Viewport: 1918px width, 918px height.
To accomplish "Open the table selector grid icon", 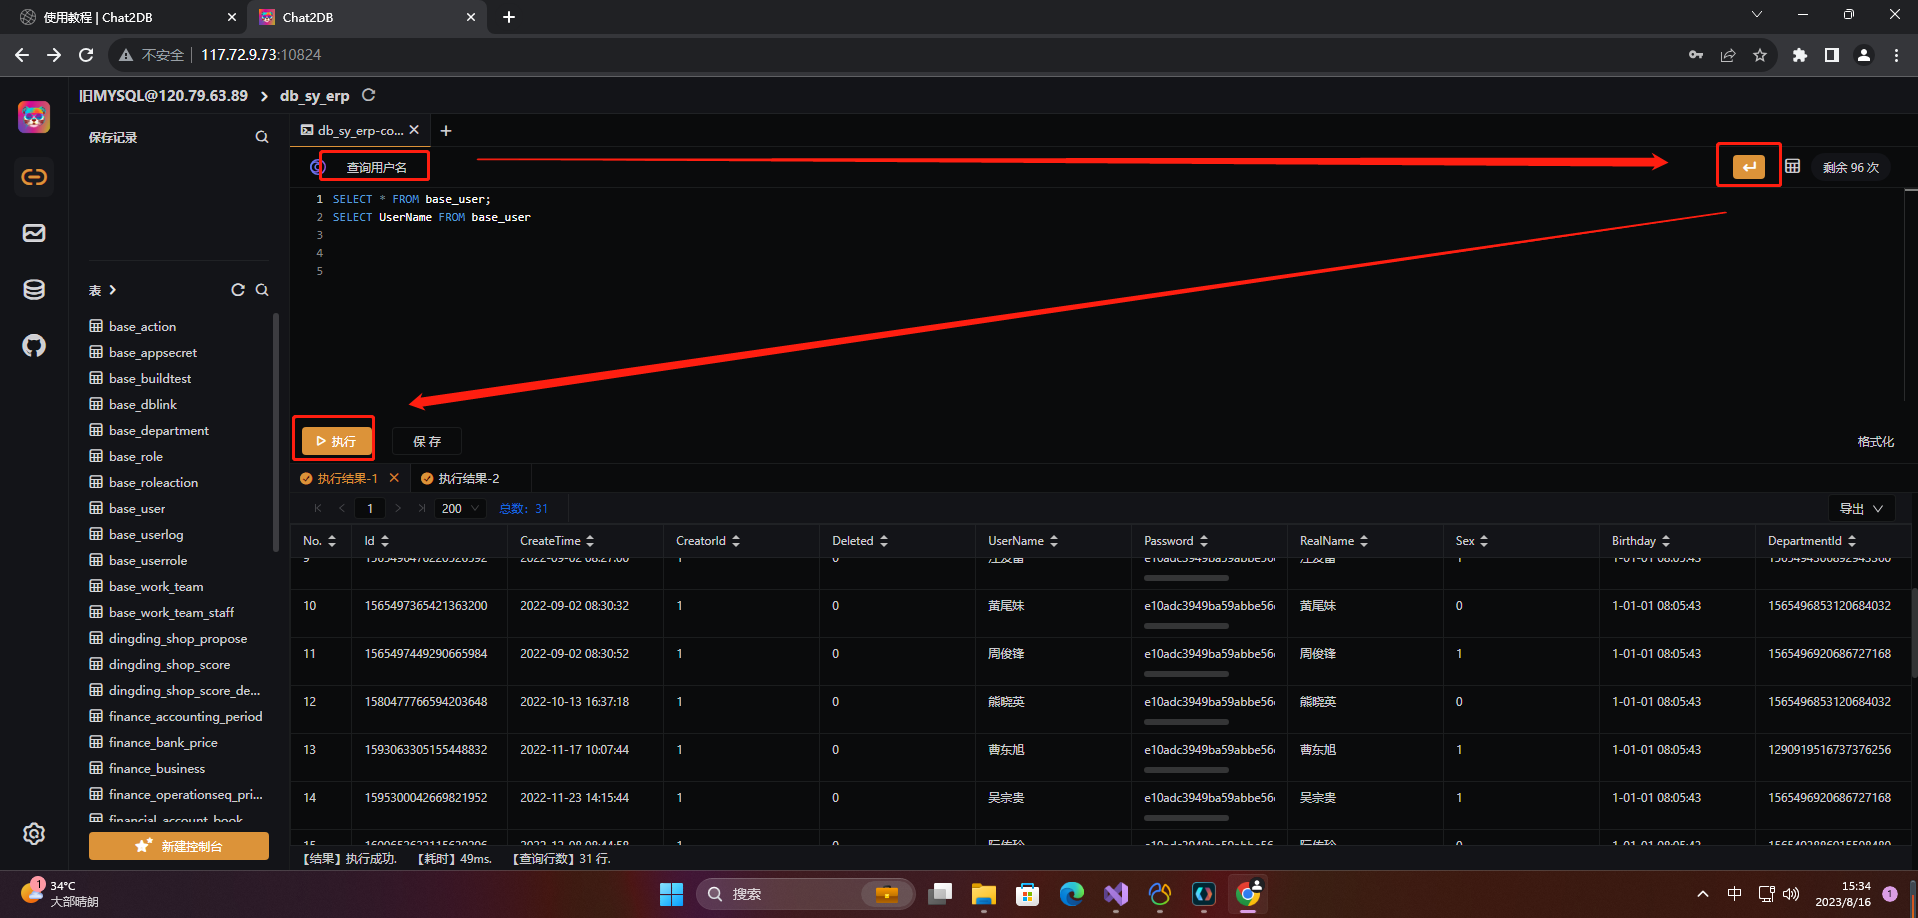I will [x=1793, y=167].
